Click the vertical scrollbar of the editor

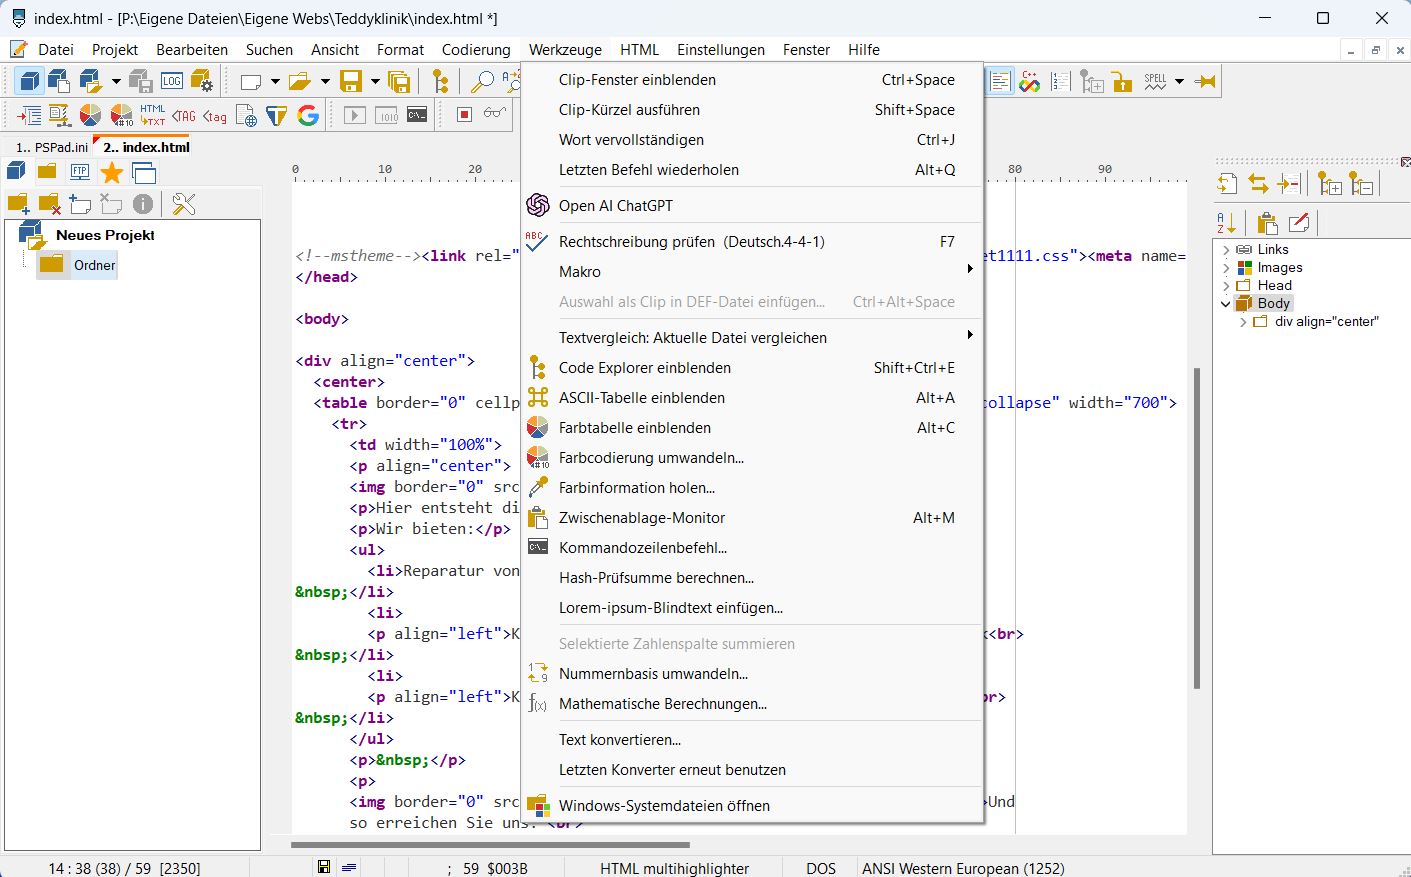[1197, 528]
